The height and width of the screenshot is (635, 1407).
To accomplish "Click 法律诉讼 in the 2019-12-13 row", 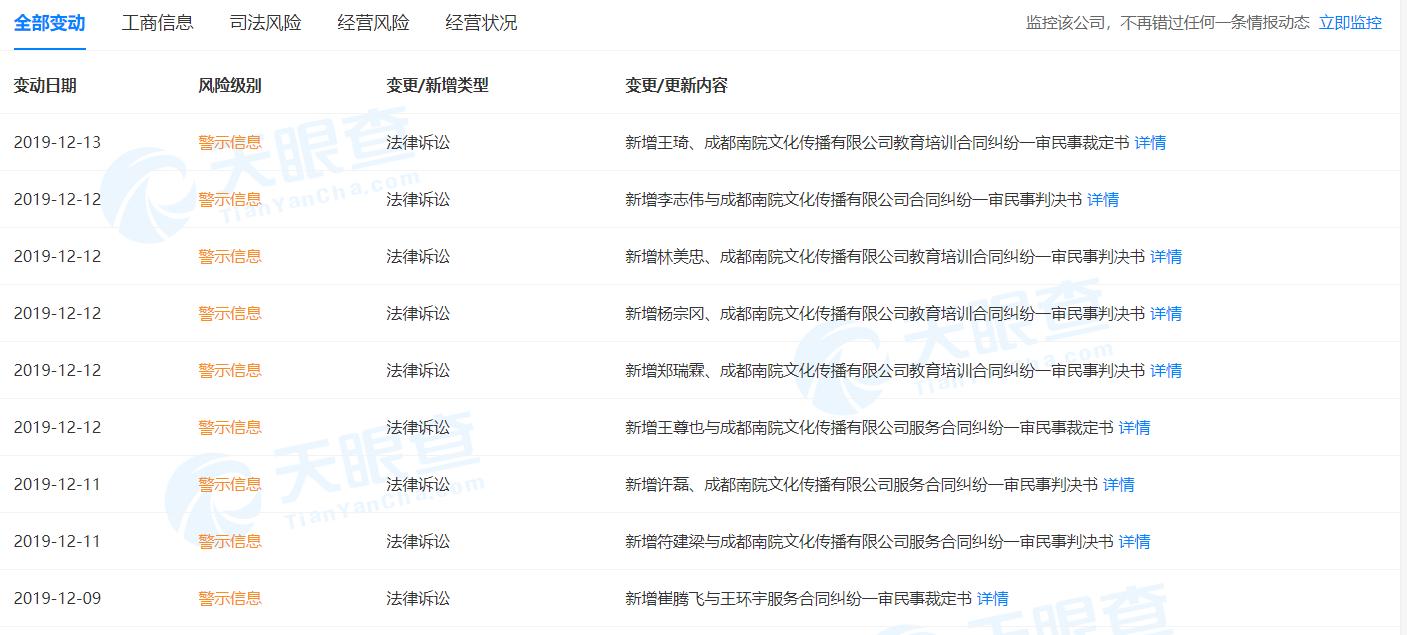I will 418,143.
